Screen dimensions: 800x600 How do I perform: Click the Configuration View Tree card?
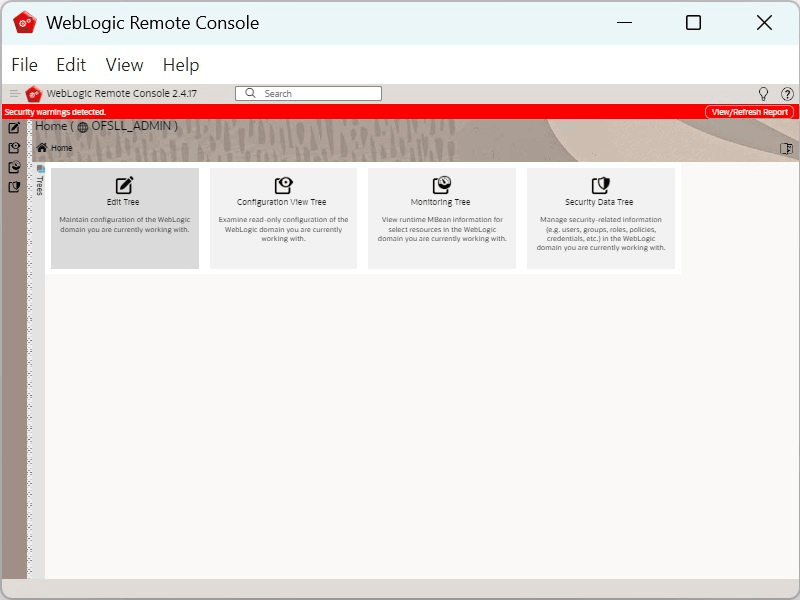tap(283, 218)
